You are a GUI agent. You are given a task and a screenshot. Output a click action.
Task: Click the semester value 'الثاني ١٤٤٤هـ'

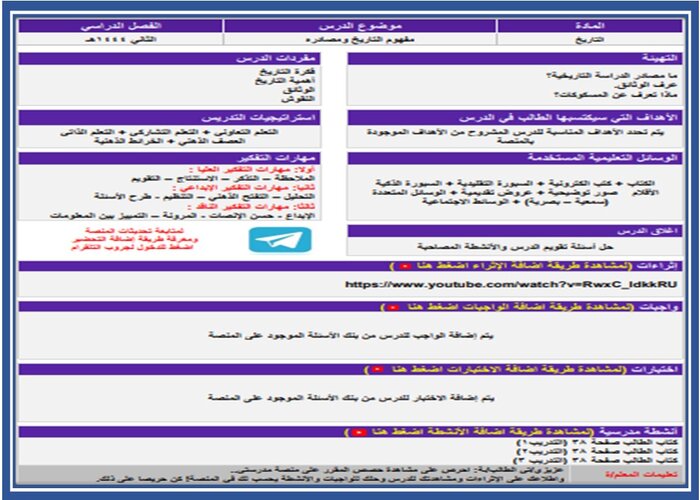point(121,39)
